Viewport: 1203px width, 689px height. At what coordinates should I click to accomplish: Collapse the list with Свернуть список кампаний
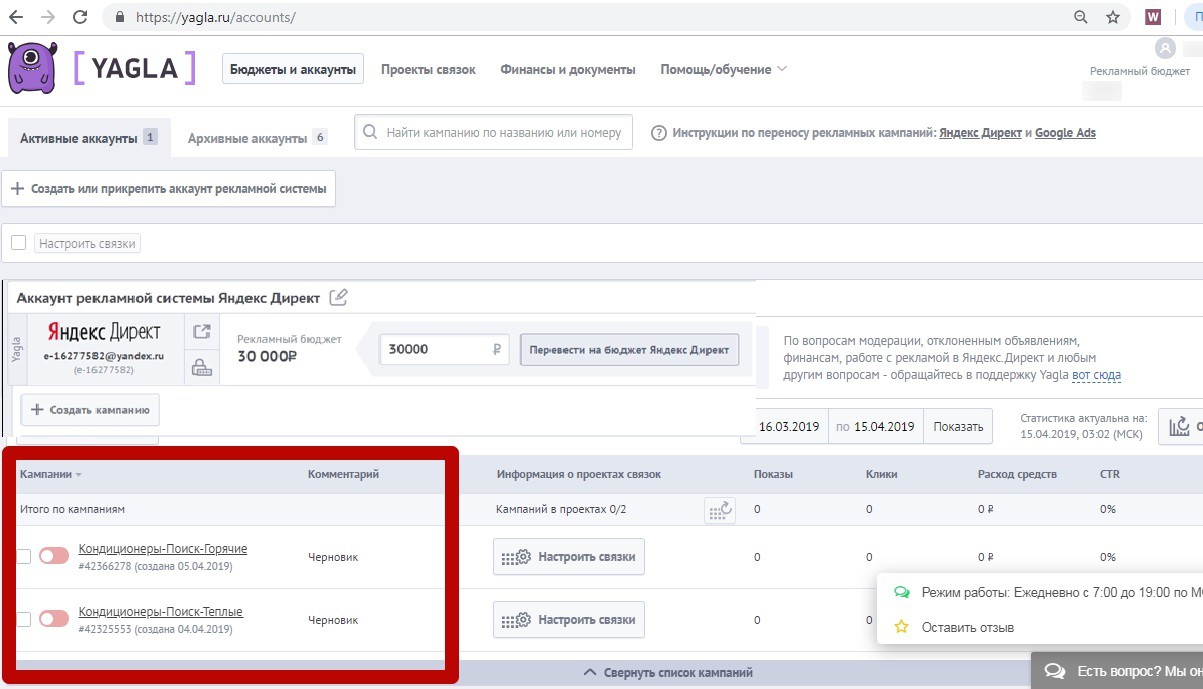point(668,673)
